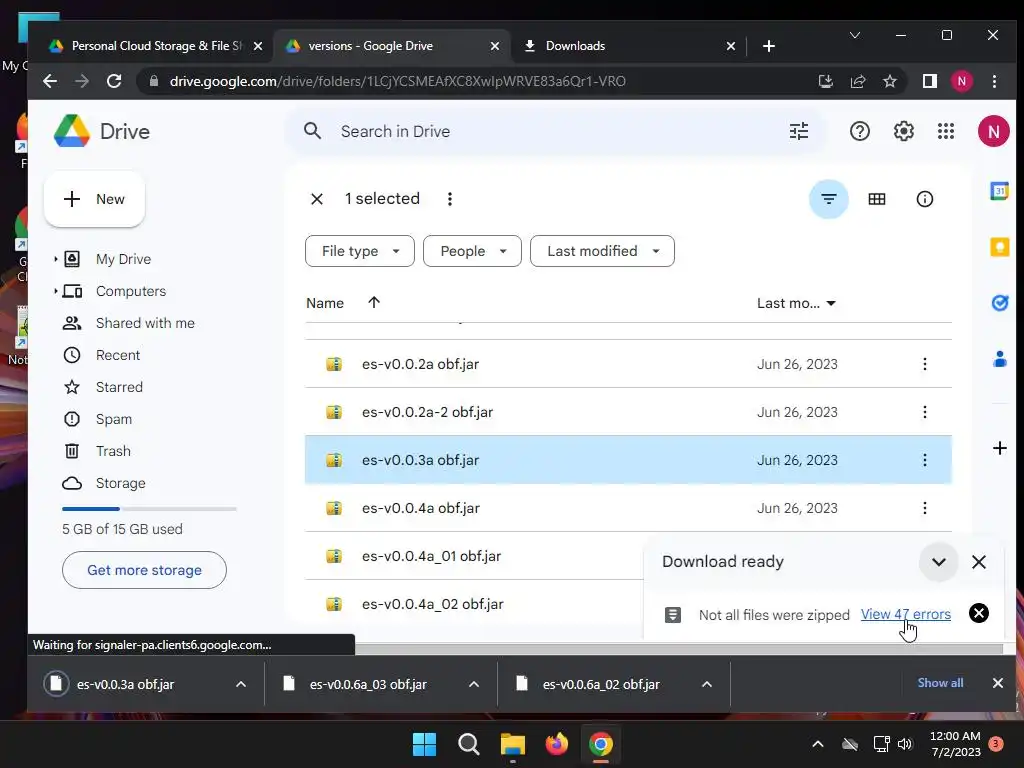Open Drive settings gear icon

(903, 131)
